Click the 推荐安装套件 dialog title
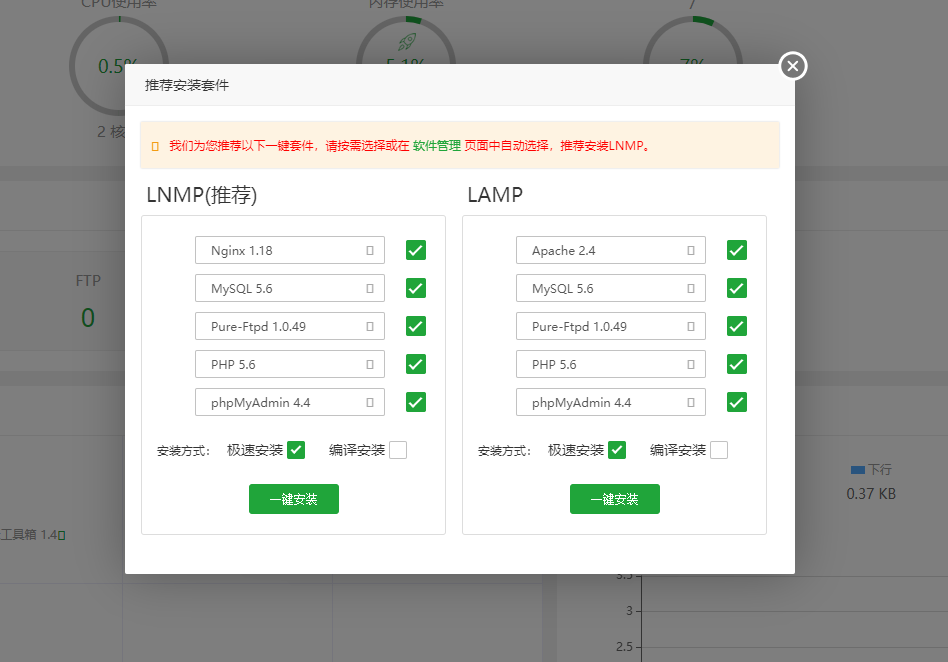 pyautogui.click(x=187, y=85)
